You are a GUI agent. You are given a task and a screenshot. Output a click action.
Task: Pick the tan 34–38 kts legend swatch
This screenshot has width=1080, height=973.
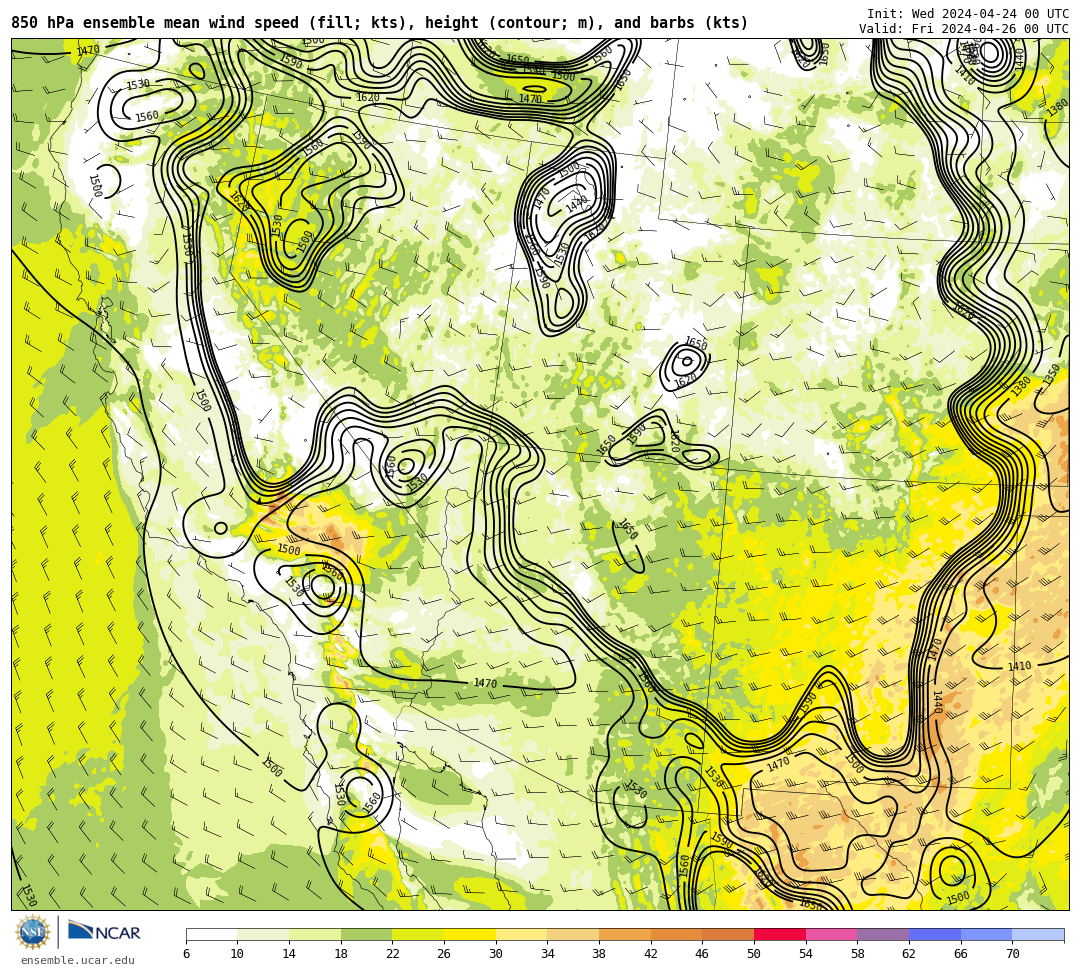(573, 934)
